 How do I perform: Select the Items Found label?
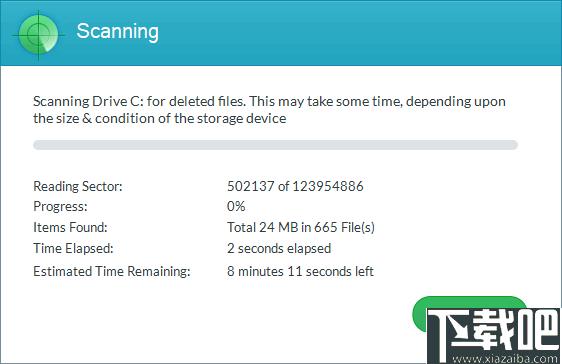pyautogui.click(x=70, y=228)
